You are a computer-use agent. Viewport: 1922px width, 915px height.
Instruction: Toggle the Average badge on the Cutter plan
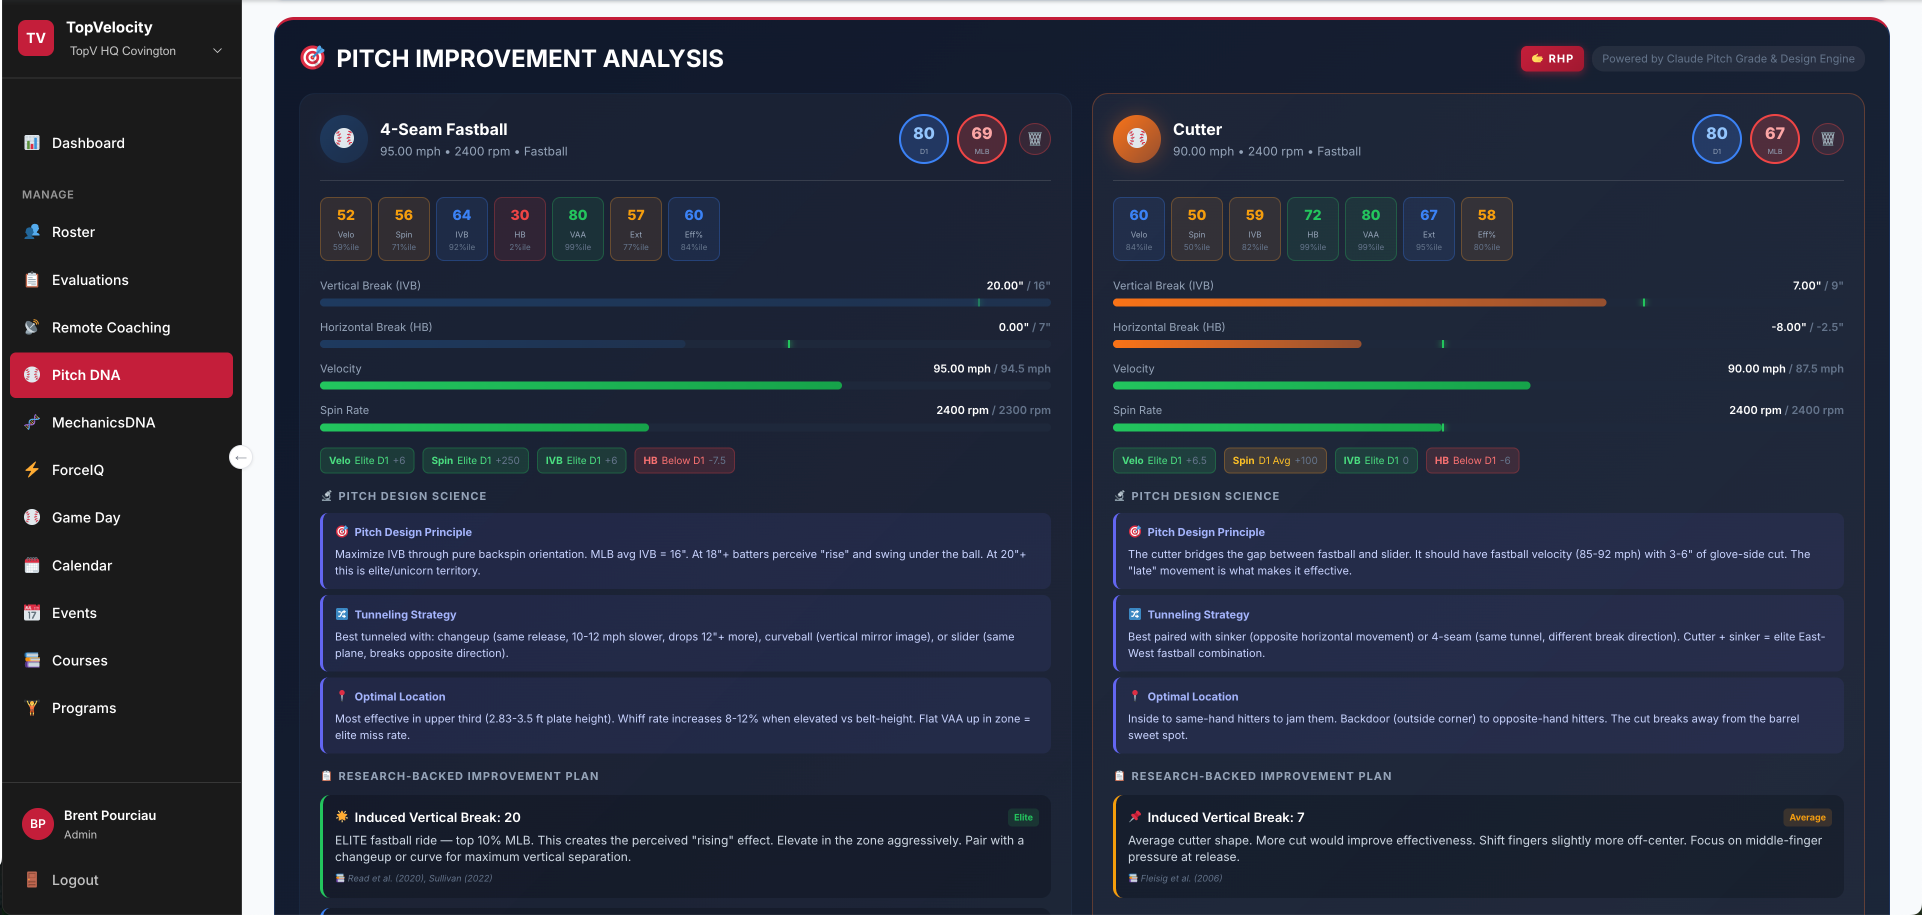pyautogui.click(x=1808, y=817)
